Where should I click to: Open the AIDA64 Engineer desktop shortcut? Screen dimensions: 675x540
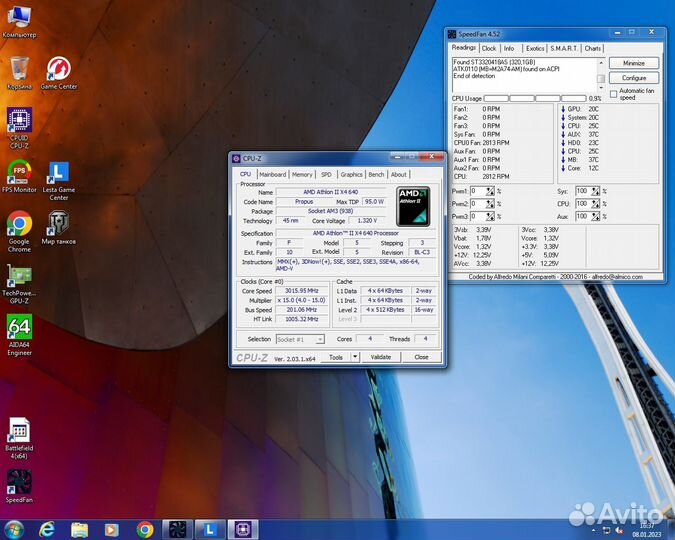pos(19,335)
